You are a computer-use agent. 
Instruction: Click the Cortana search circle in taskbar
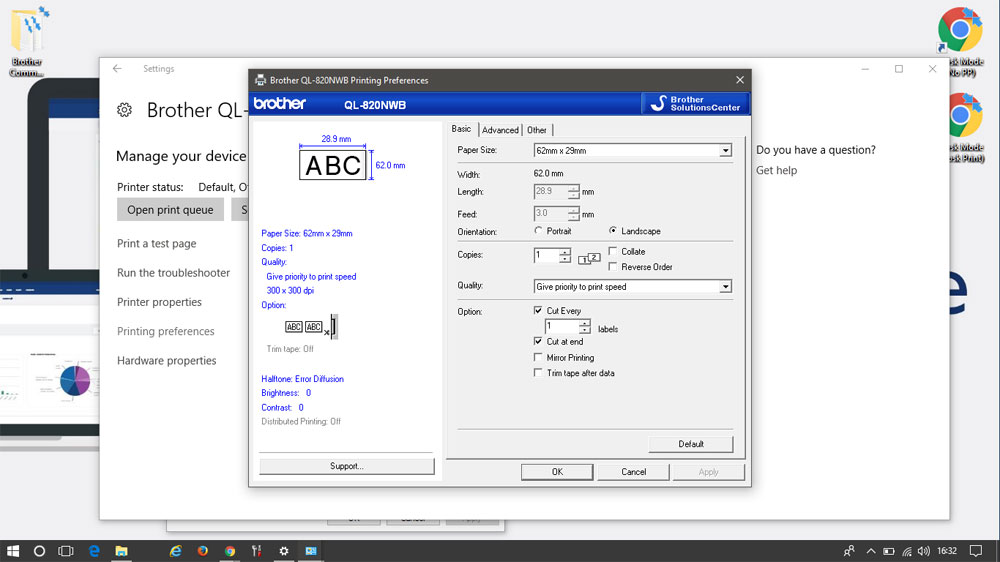(x=39, y=551)
